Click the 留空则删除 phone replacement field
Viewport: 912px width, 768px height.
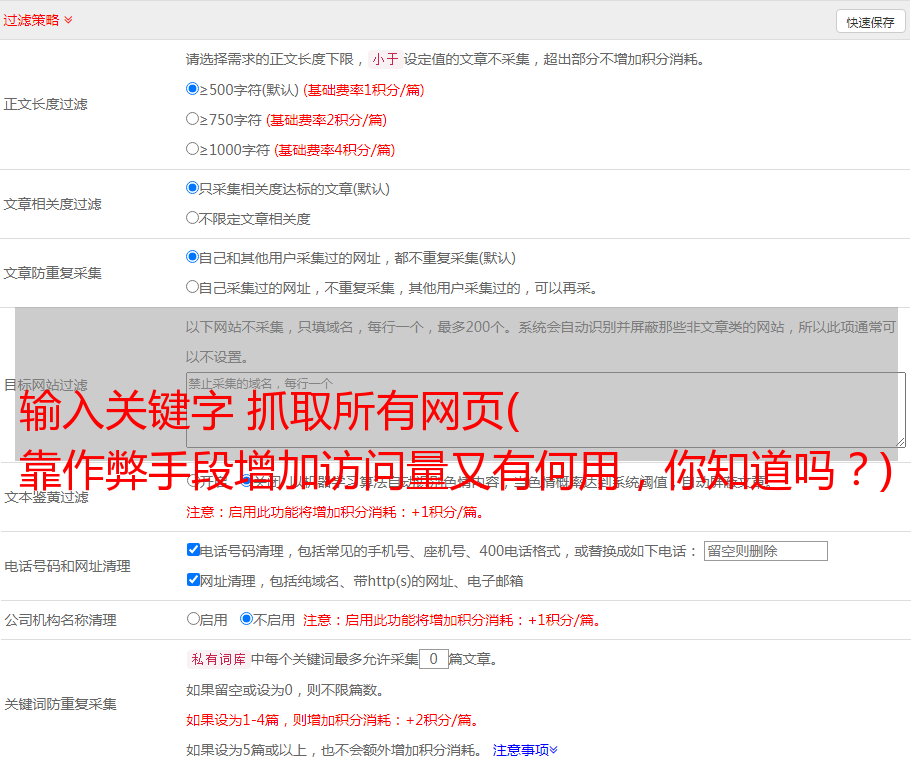coord(765,551)
